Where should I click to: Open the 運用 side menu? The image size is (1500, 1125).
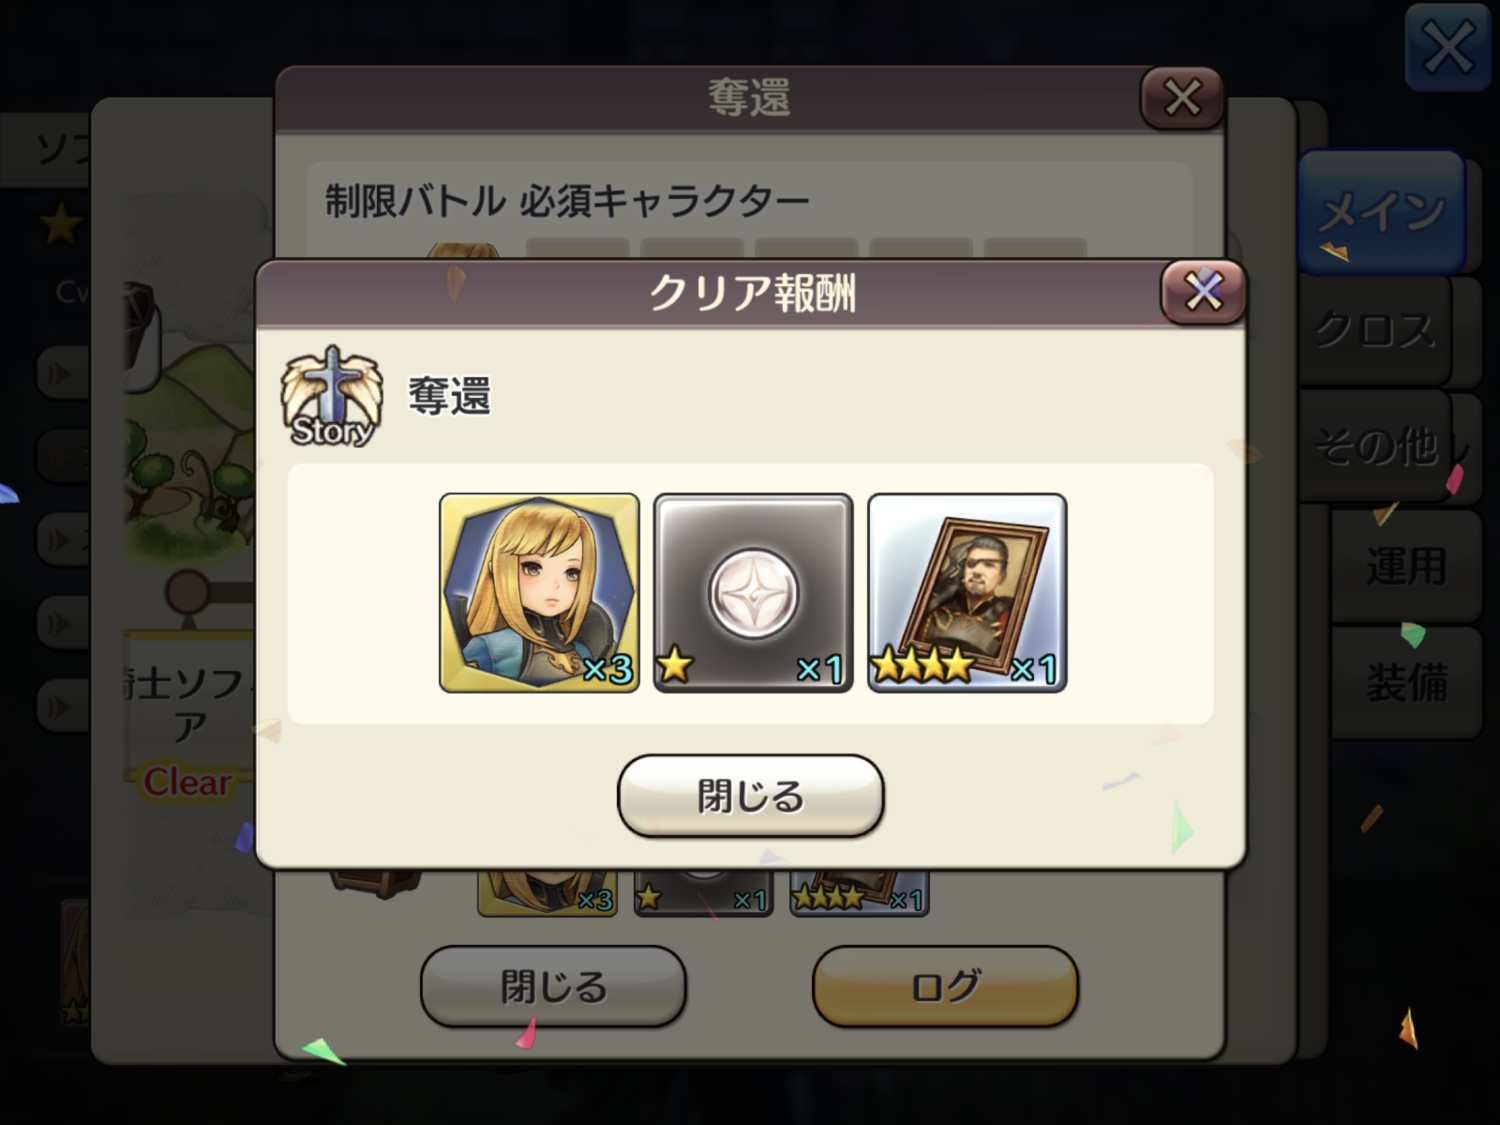pos(1406,566)
